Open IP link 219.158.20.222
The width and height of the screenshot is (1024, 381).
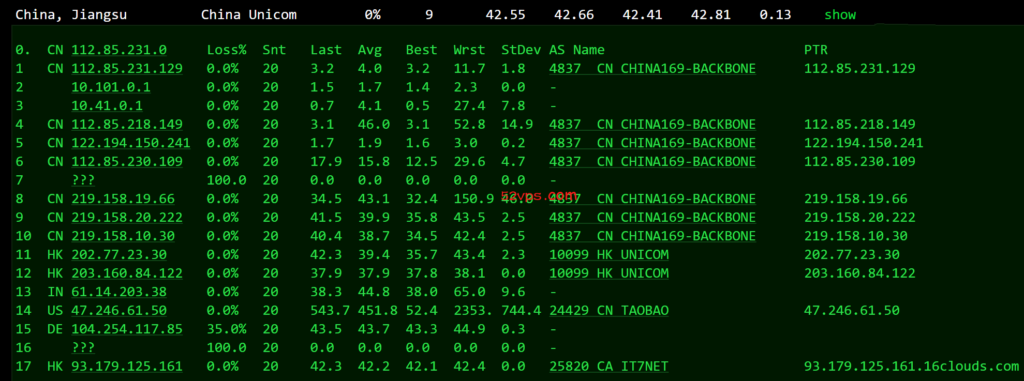[127, 217]
